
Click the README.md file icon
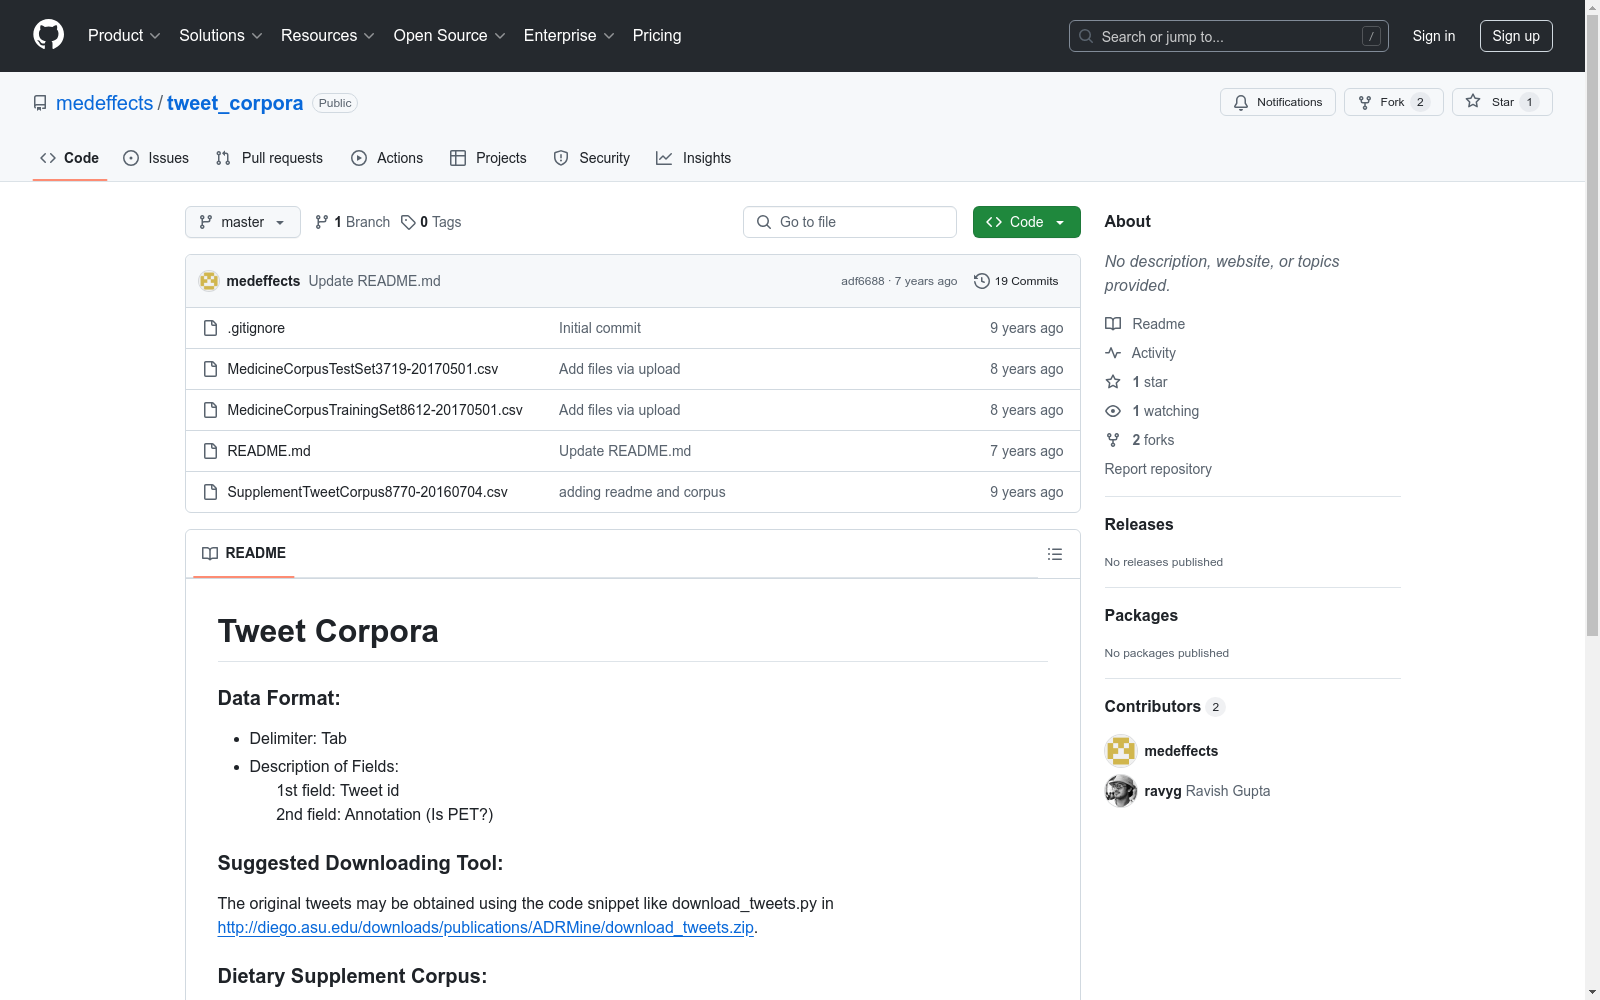(x=210, y=451)
